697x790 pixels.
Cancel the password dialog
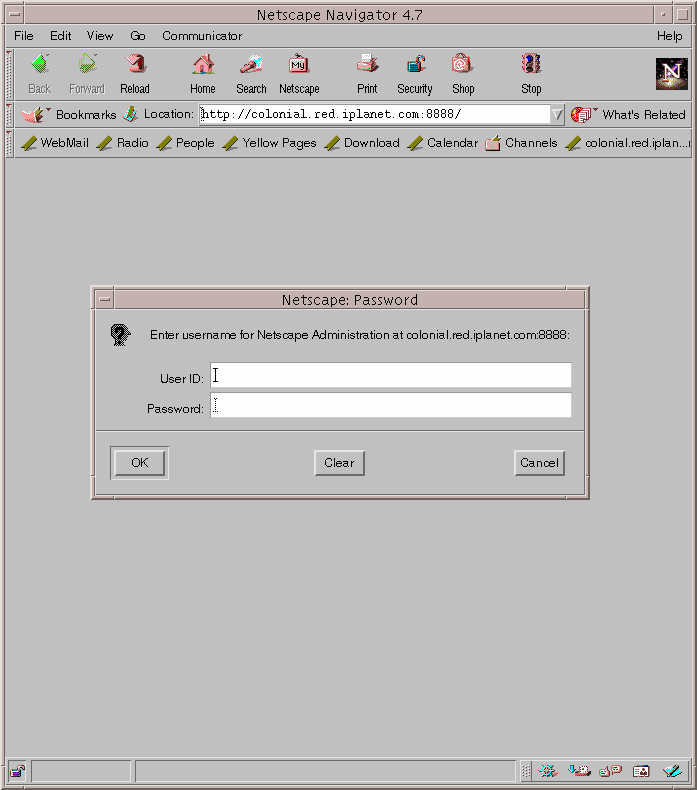click(539, 463)
